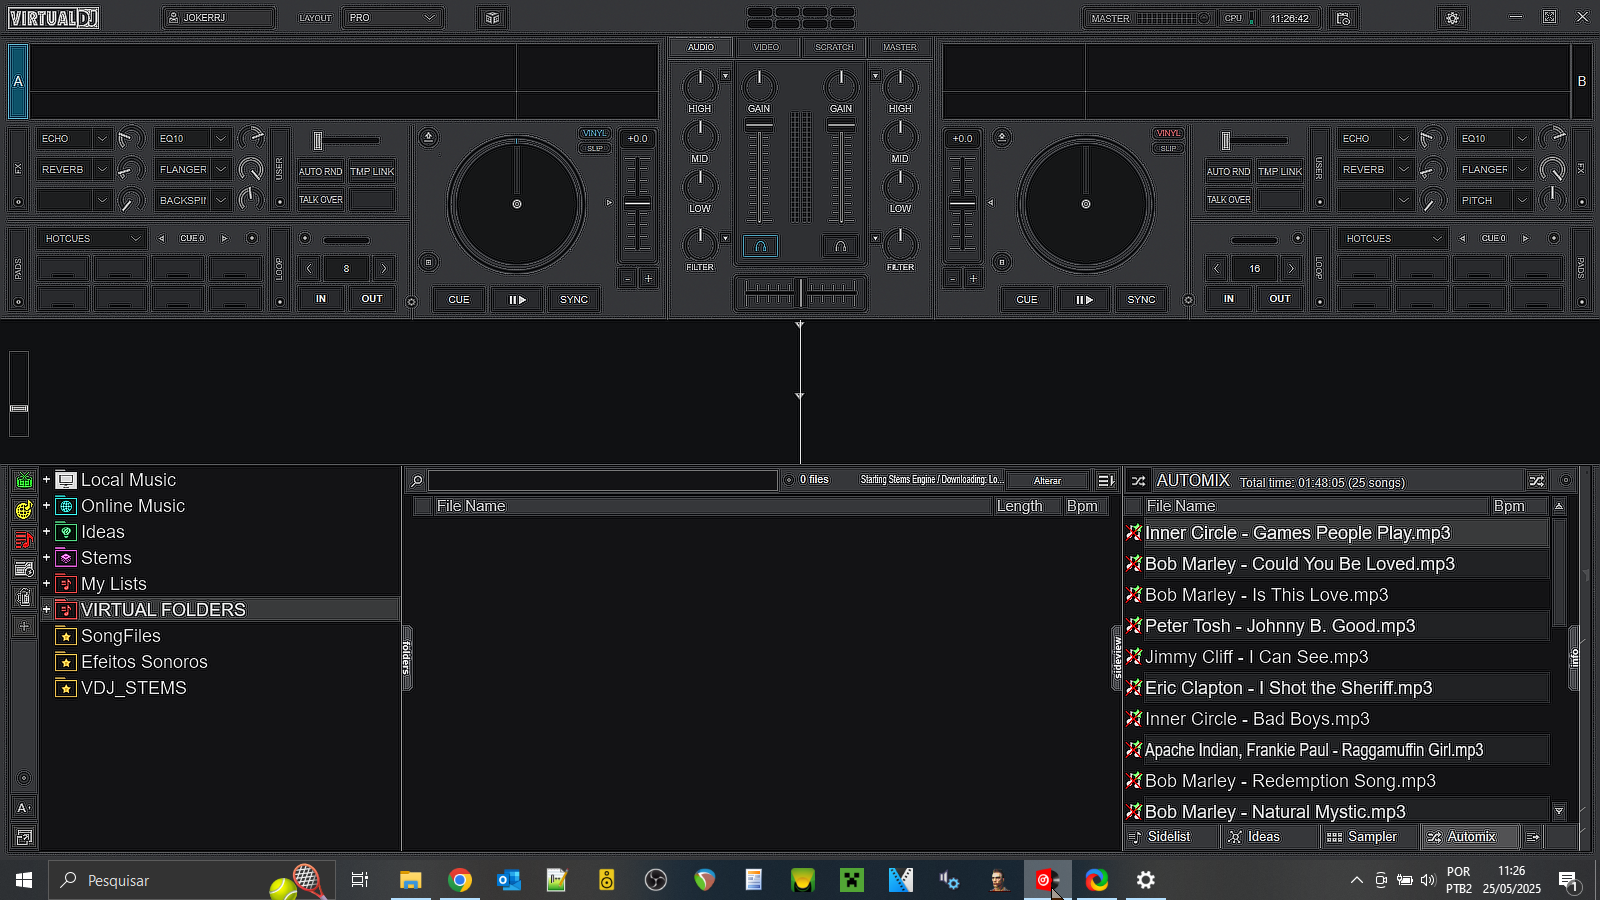The height and width of the screenshot is (900, 1600).
Task: Click the expand browser icon at sidebar bottom
Action: pyautogui.click(x=24, y=837)
